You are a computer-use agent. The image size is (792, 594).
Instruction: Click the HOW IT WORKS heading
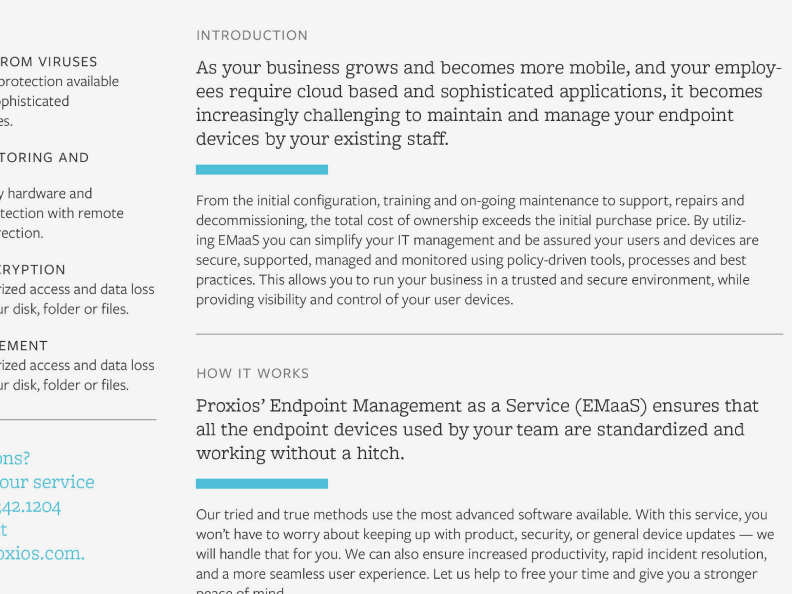pyautogui.click(x=253, y=373)
